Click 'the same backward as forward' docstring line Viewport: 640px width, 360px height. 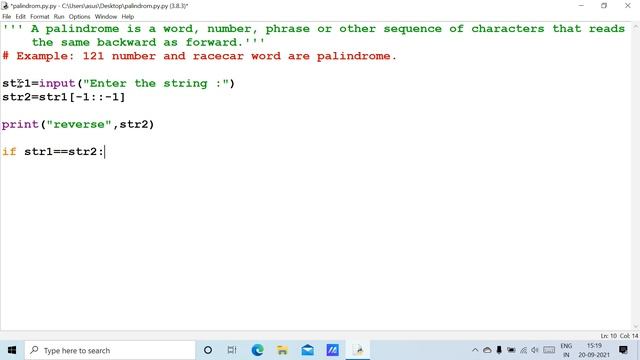[x=148, y=42]
